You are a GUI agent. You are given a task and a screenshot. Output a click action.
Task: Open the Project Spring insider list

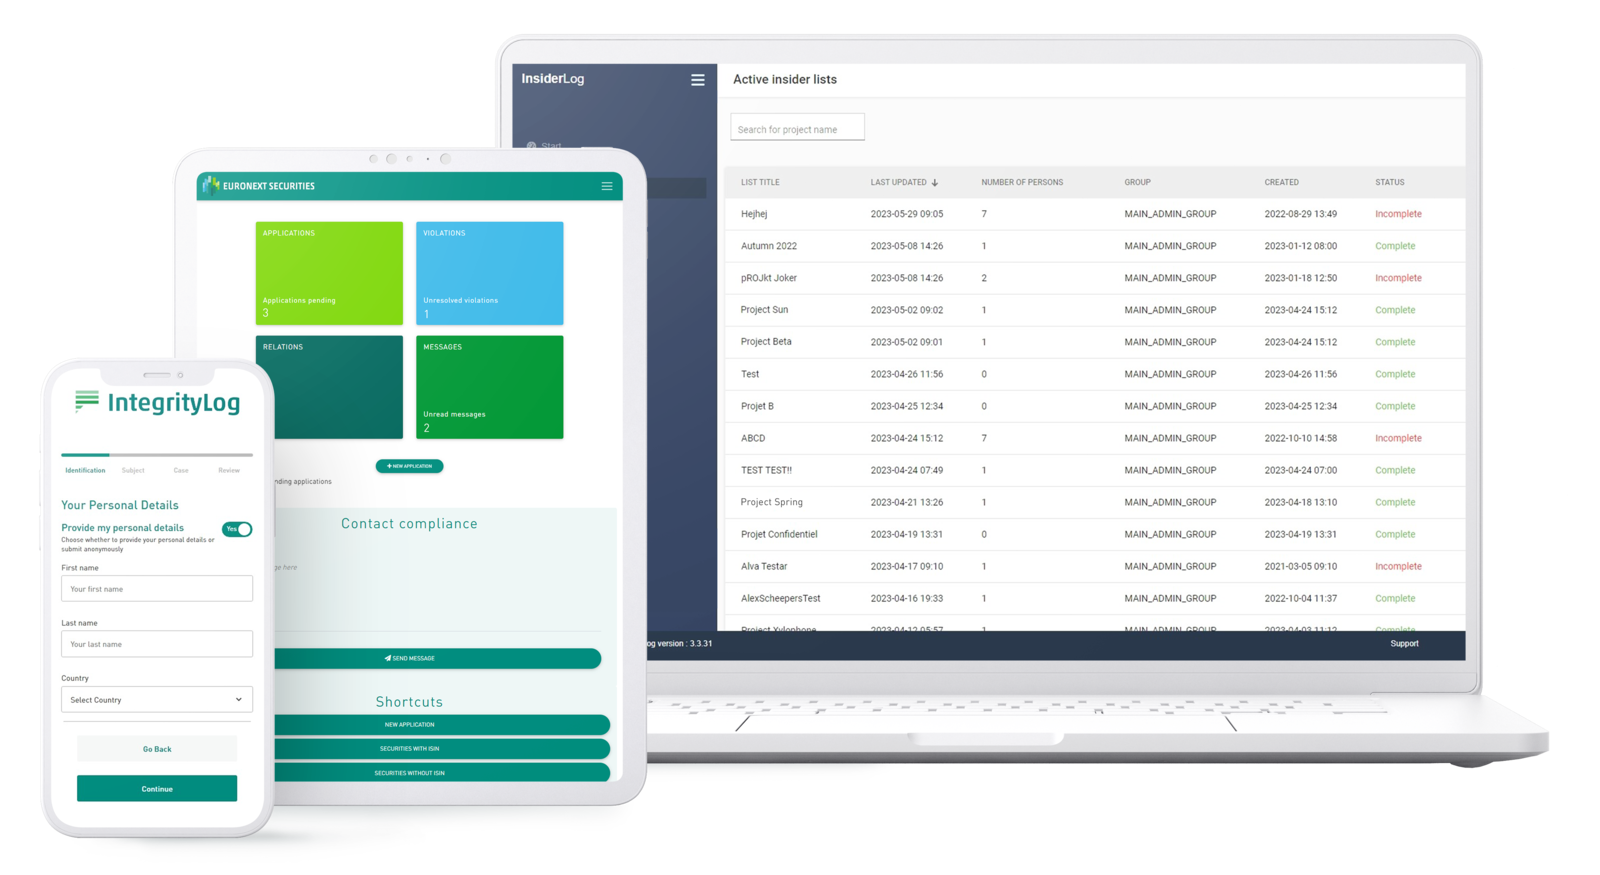[x=1095, y=502]
